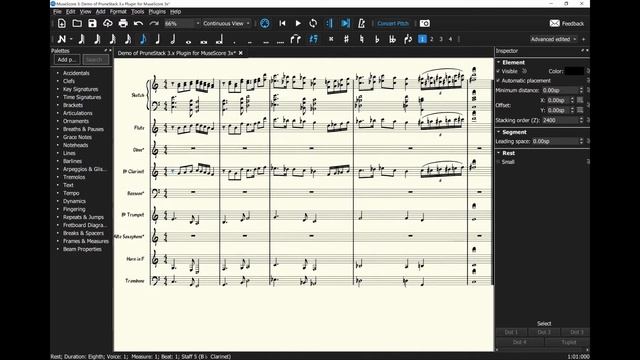The height and width of the screenshot is (360, 640).
Task: Undo the last action
Action: pos(138,23)
